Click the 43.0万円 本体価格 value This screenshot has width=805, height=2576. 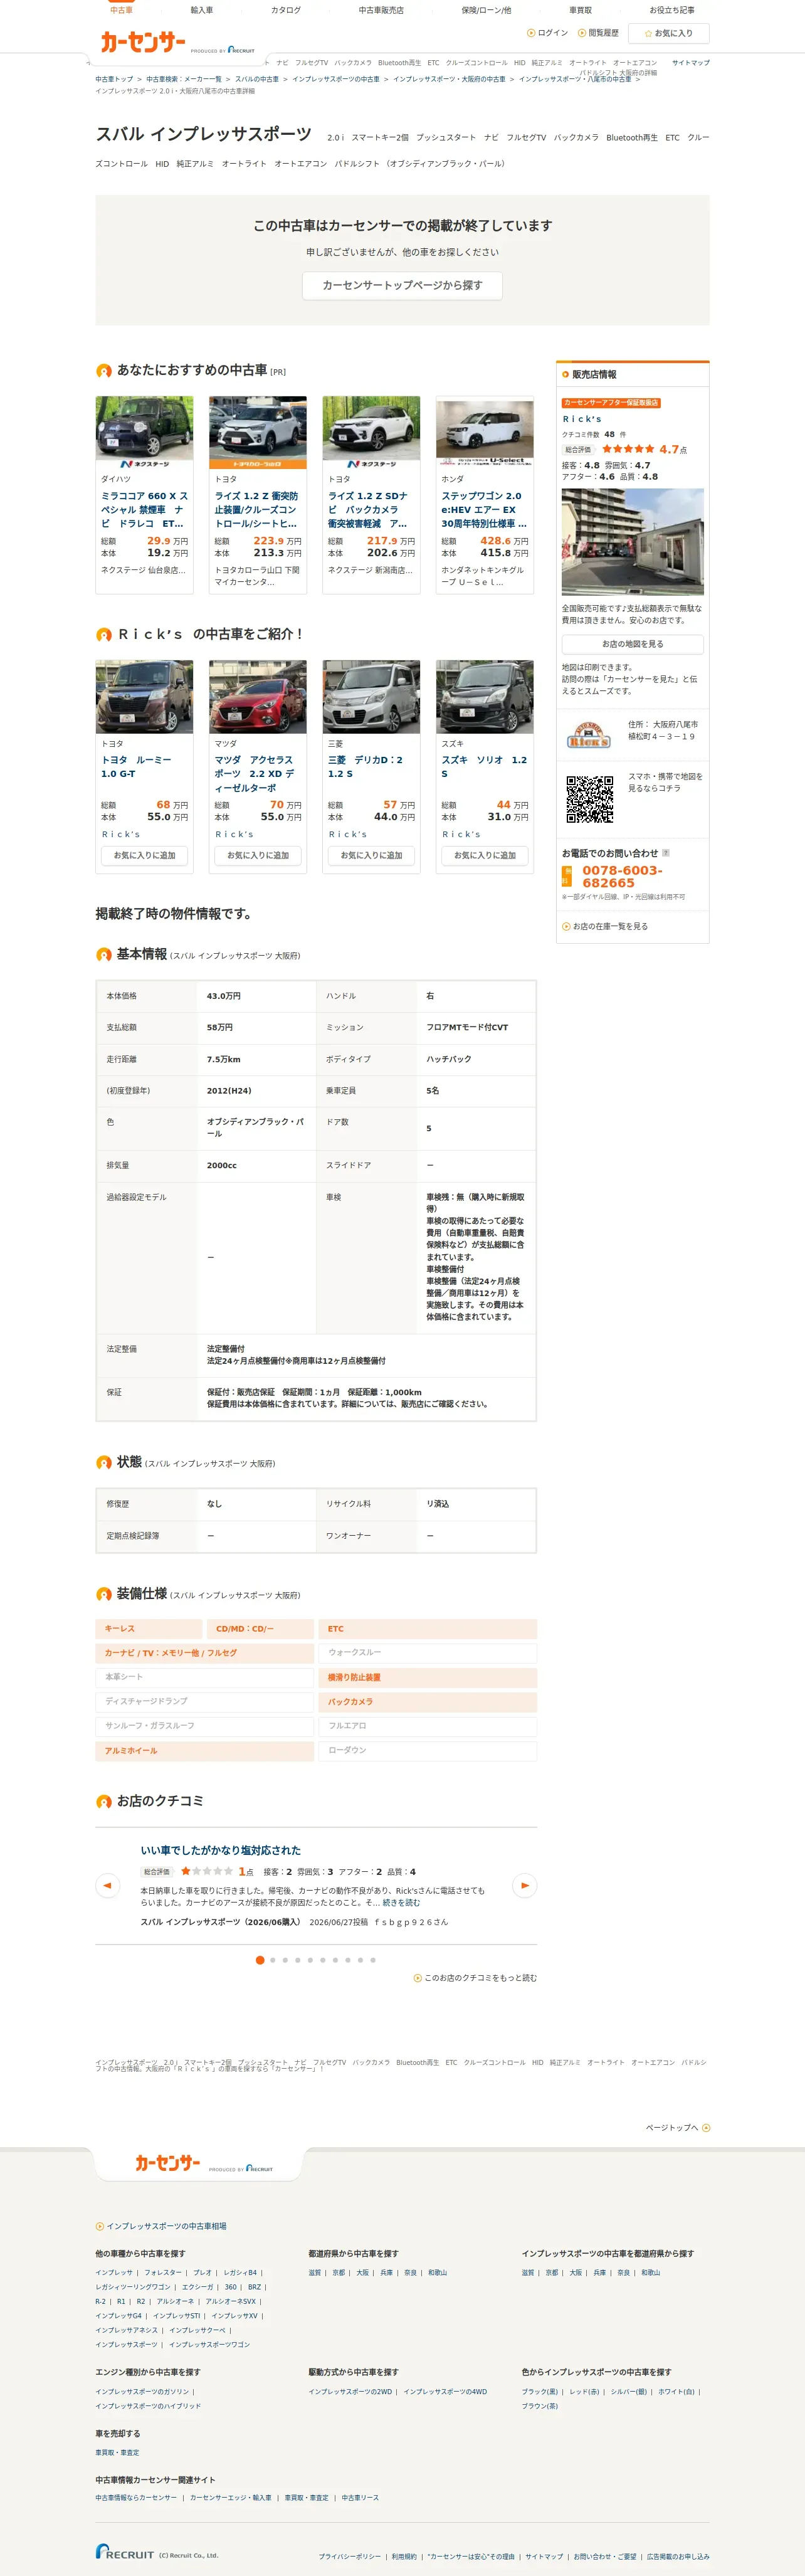224,996
